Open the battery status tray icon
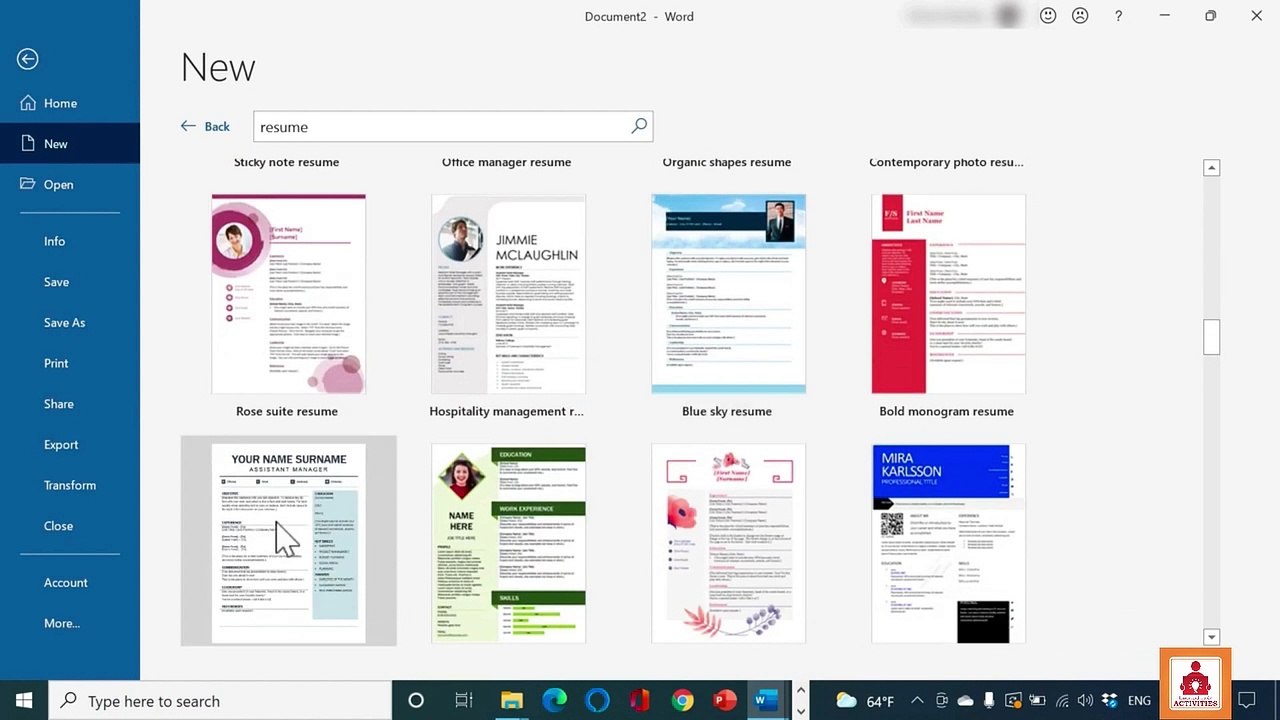This screenshot has height=720, width=1280. coord(1038,701)
